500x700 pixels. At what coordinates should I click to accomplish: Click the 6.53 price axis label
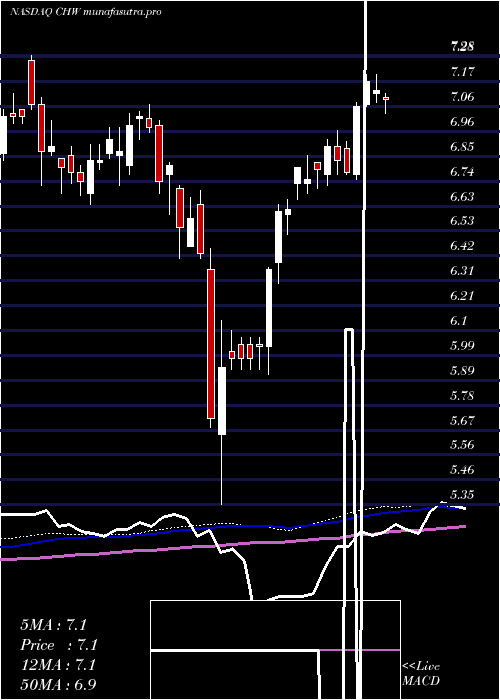tap(462, 221)
